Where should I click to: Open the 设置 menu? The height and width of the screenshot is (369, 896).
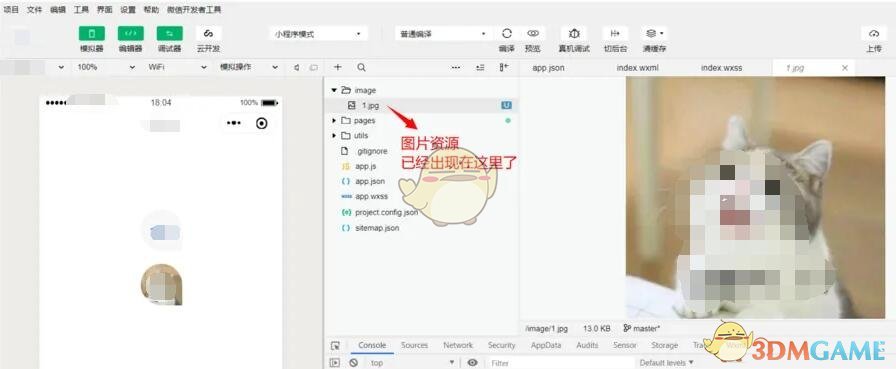tap(128, 10)
